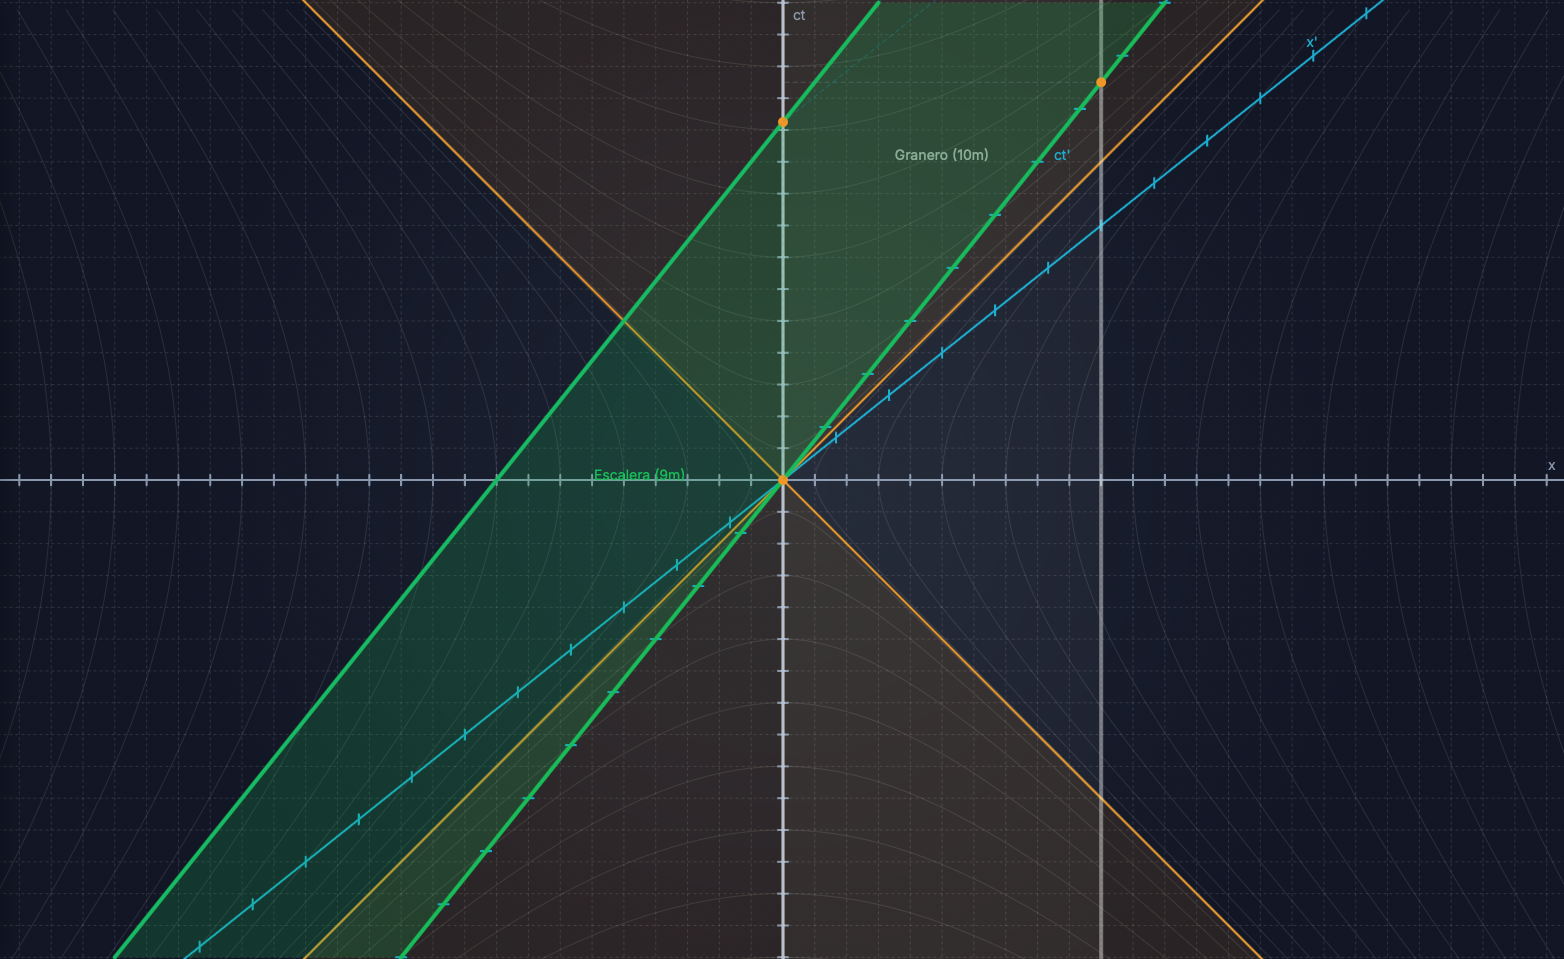Select the orange event point at the origin
The width and height of the screenshot is (1564, 959).
783,480
